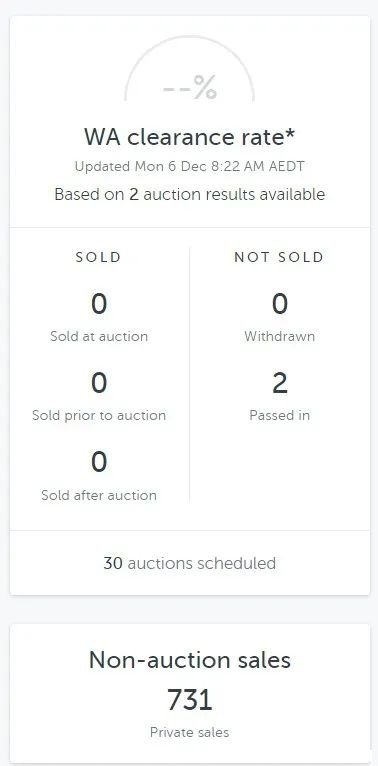Click the clearance rate percentage gauge

coord(189,68)
